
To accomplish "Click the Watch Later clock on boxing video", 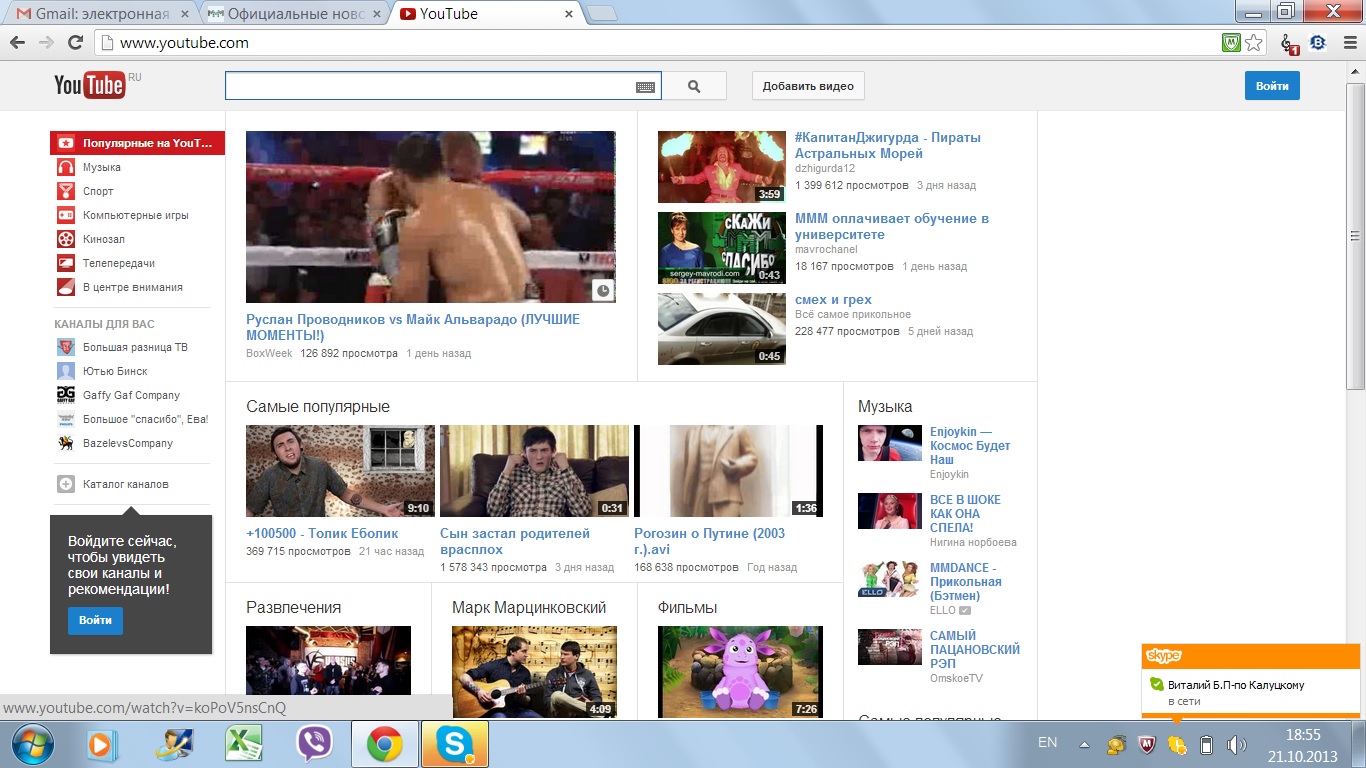I will (602, 290).
